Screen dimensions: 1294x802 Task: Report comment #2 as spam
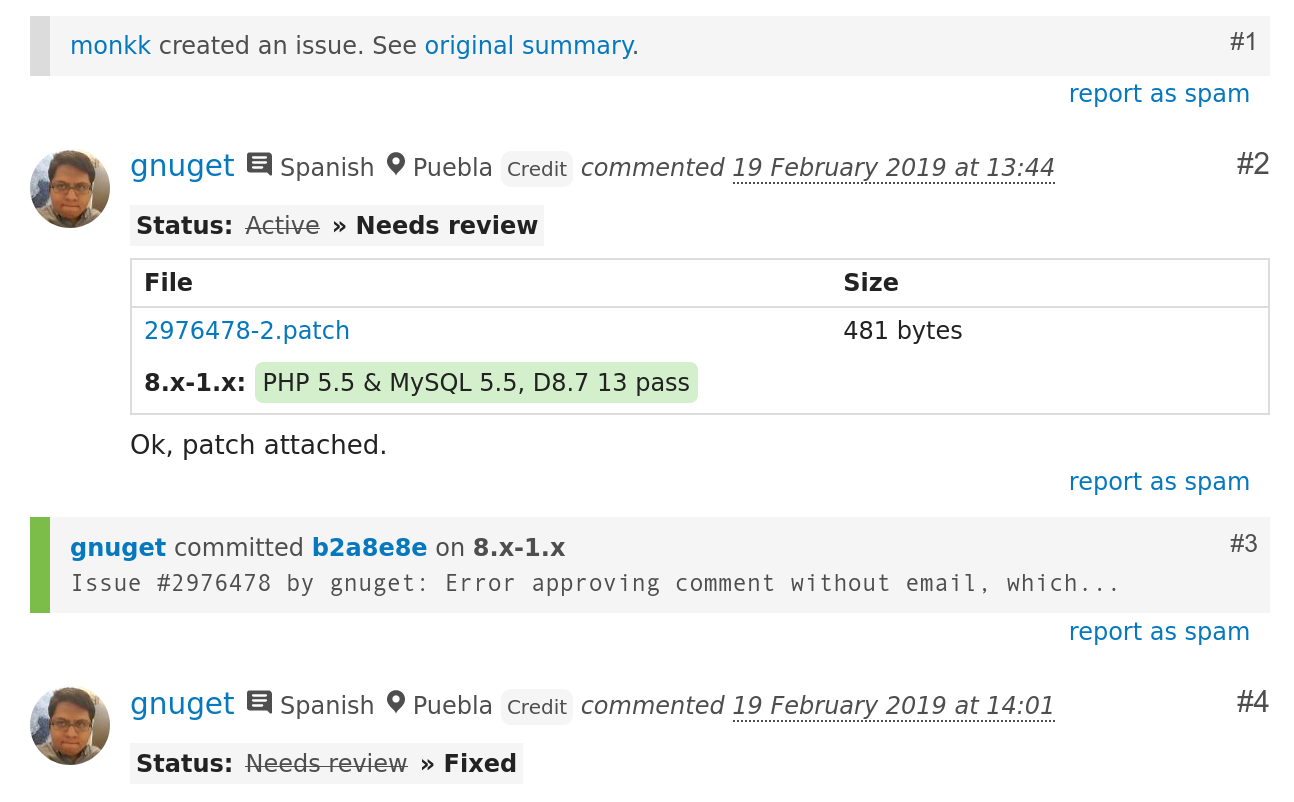tap(1158, 482)
